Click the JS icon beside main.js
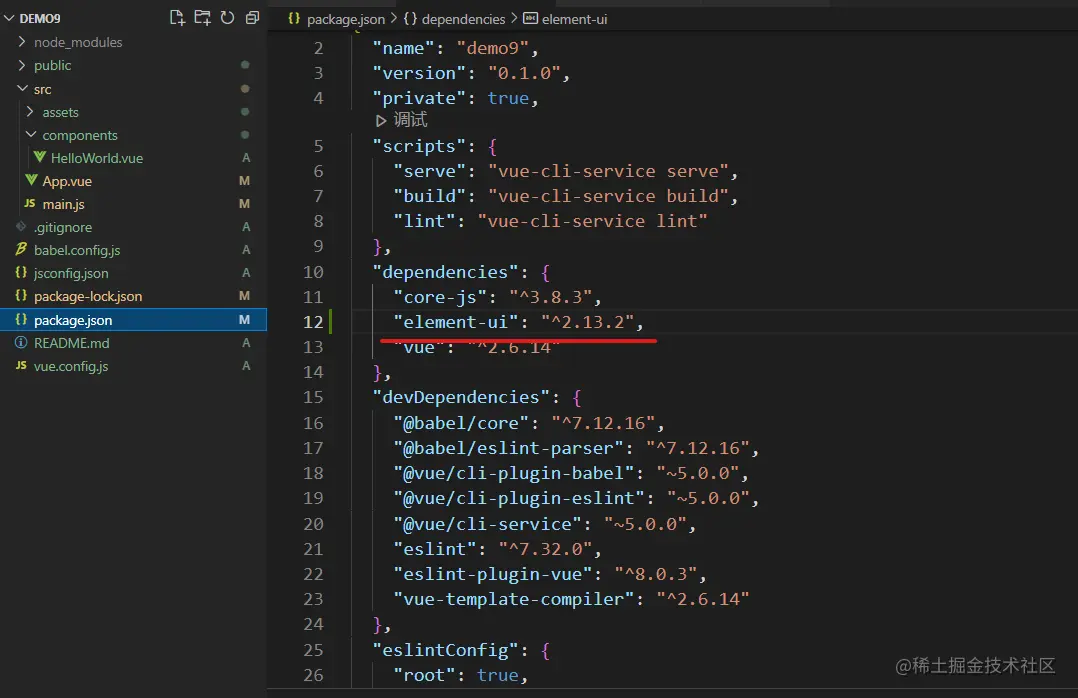This screenshot has height=698, width=1078. pyautogui.click(x=30, y=204)
